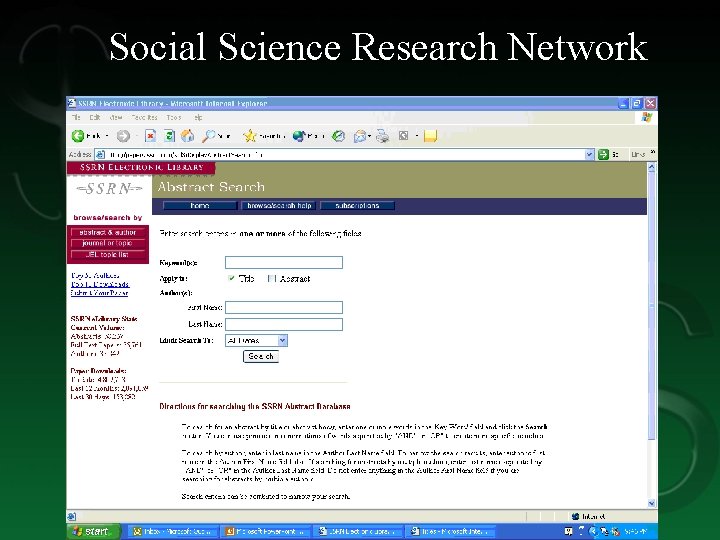Screen dimensions: 720x540
Task: Click the Search button in form
Action: [x=261, y=356]
